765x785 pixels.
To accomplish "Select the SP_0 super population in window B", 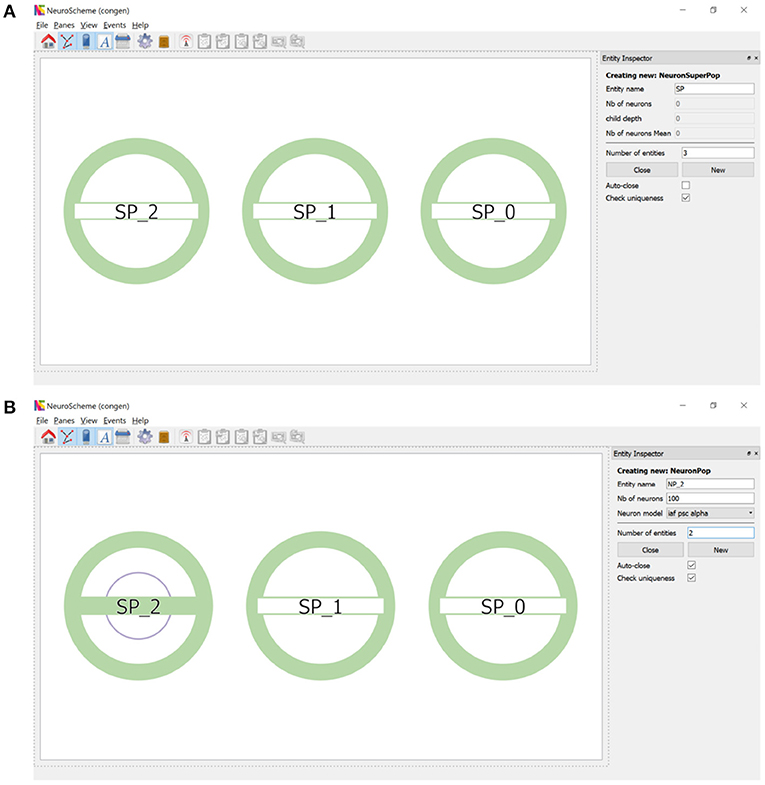I will click(503, 606).
